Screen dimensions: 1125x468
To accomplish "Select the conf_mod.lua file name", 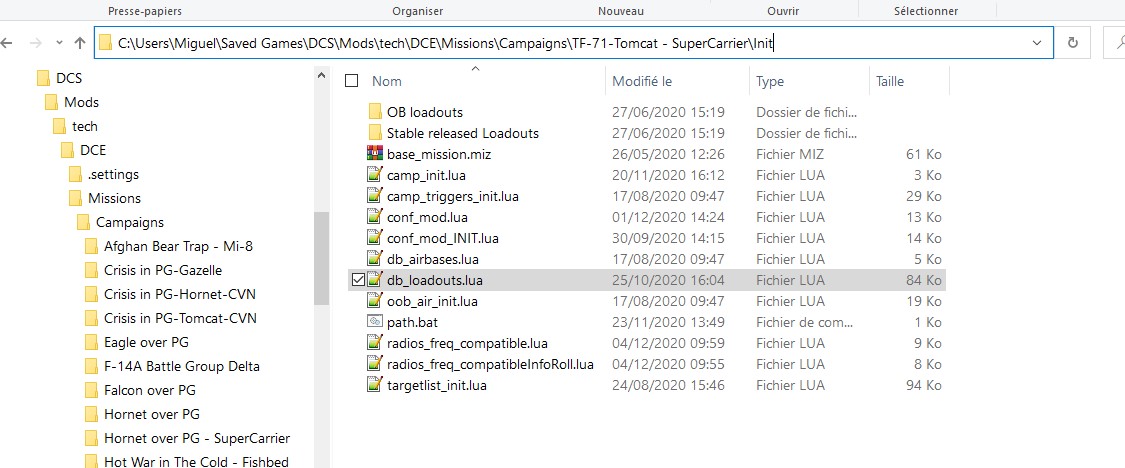I will [x=427, y=217].
